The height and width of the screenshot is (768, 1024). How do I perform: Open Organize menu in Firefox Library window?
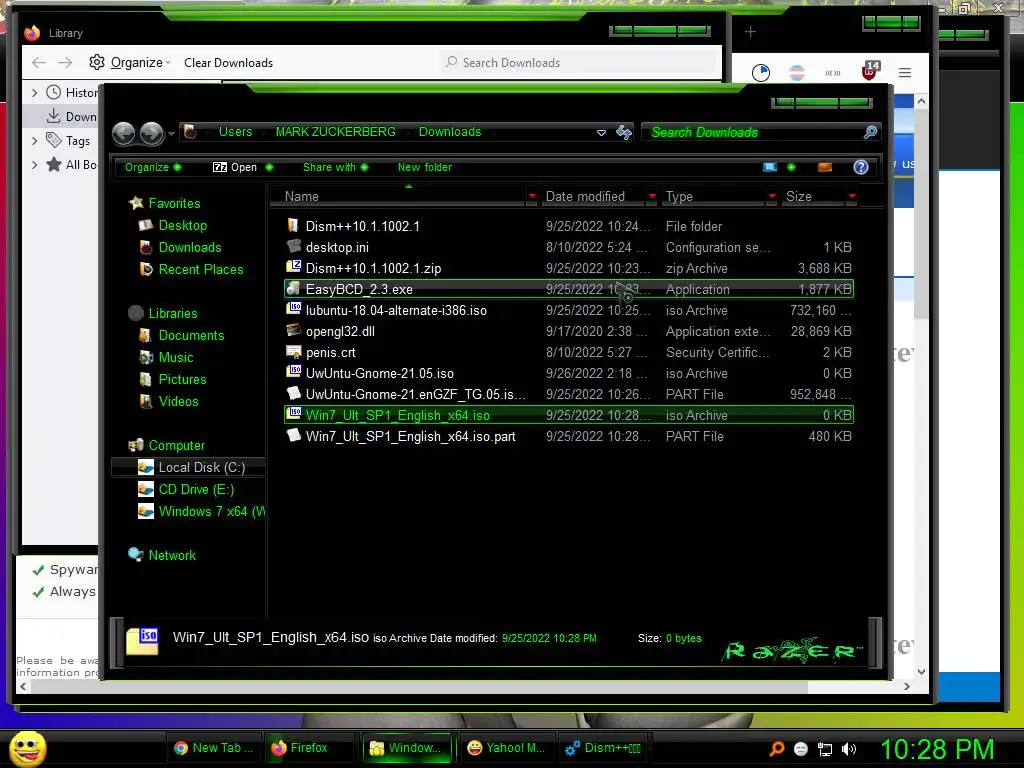point(130,63)
